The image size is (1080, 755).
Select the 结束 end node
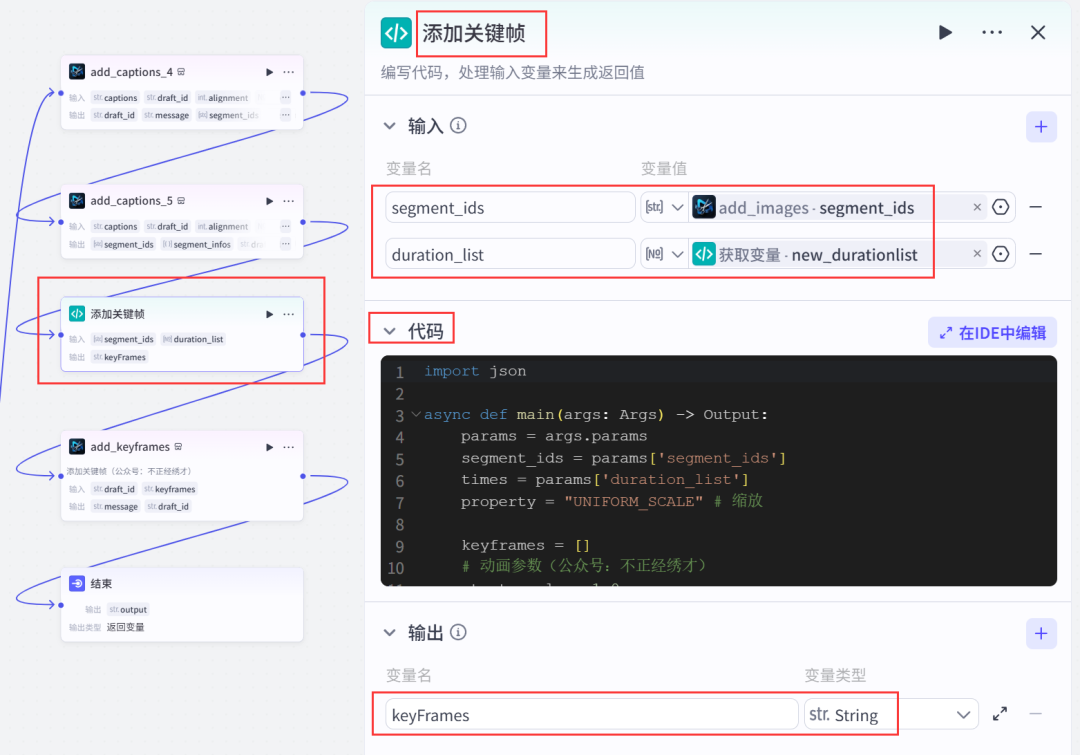pos(181,584)
